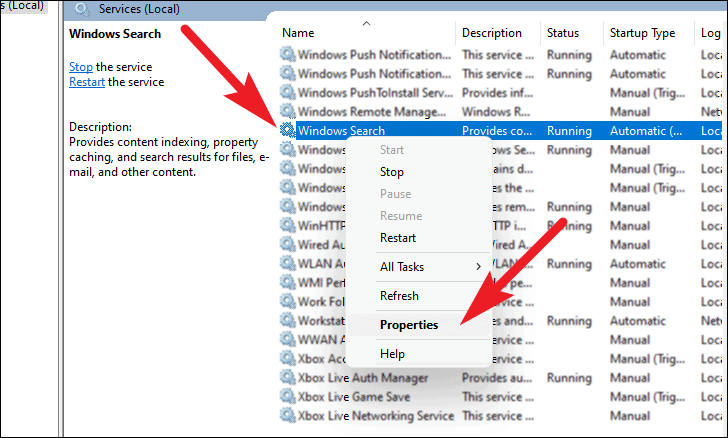Select the Windows PushToInstall Service row

(500, 92)
